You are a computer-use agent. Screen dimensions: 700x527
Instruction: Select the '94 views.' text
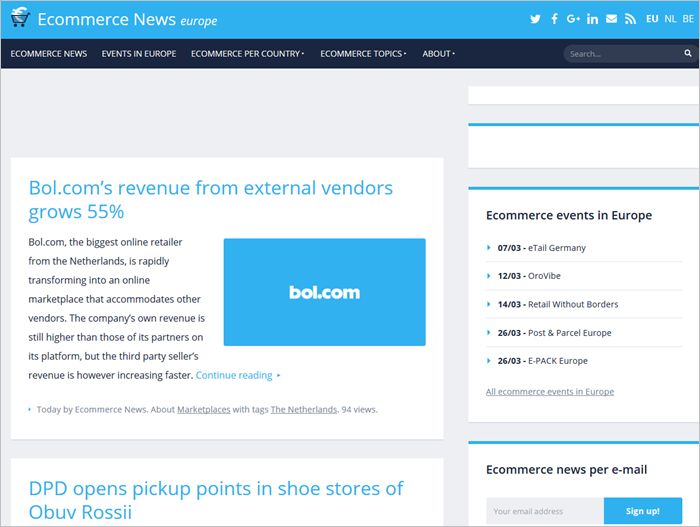359,410
